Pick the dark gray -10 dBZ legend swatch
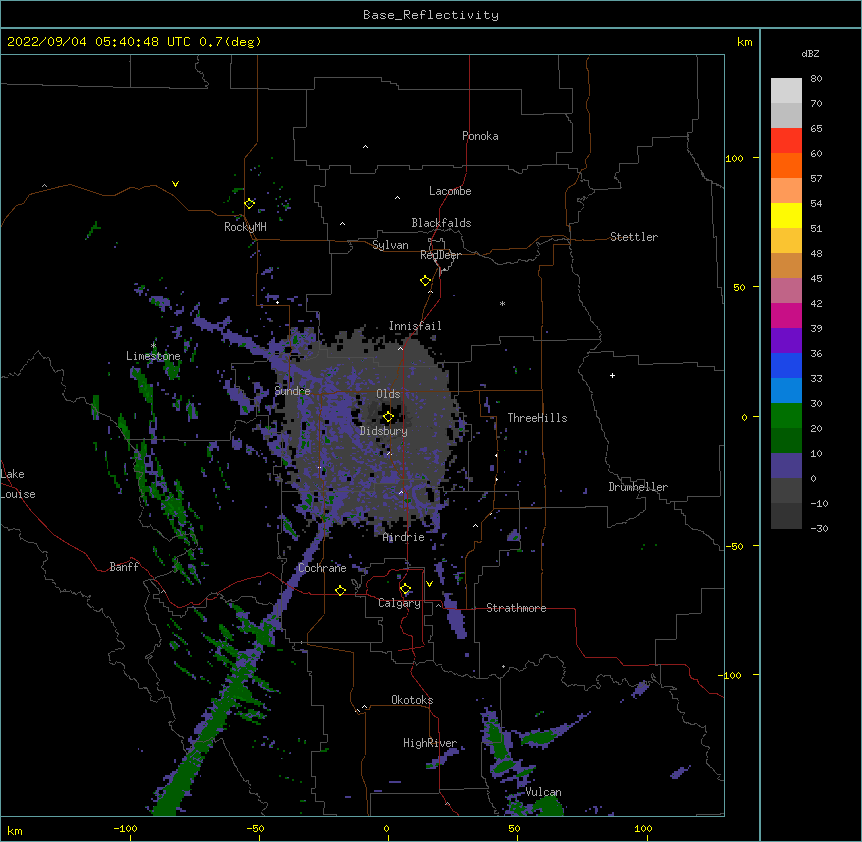The image size is (862, 842). click(x=786, y=516)
